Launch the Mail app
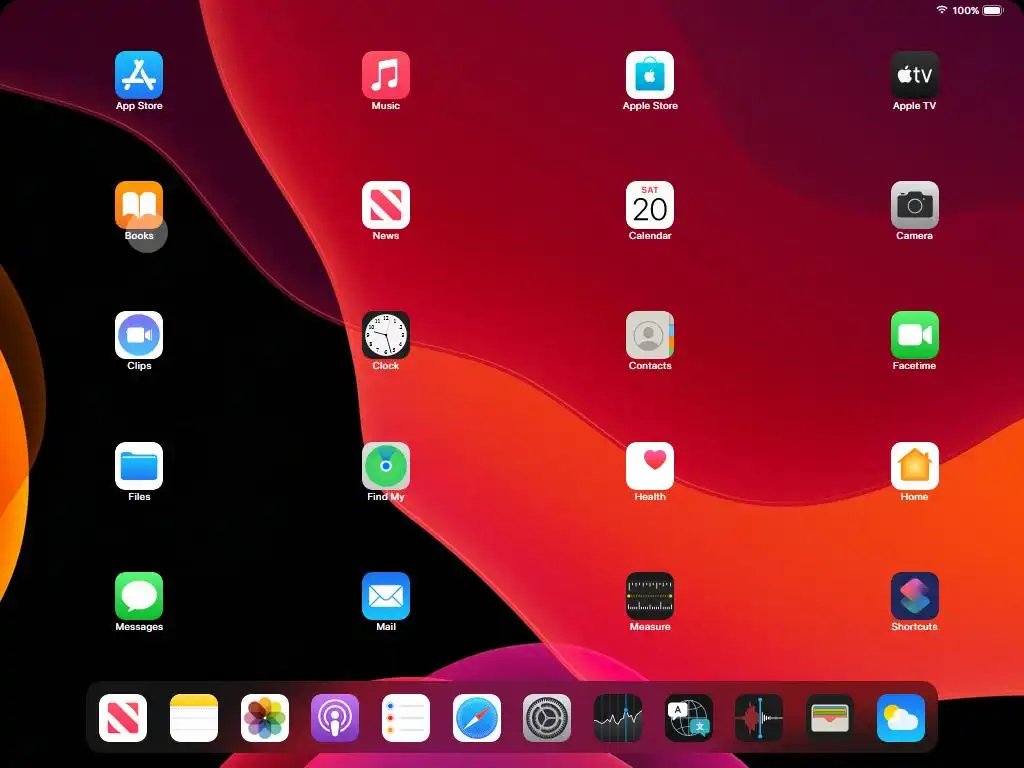1024x768 pixels. (386, 596)
